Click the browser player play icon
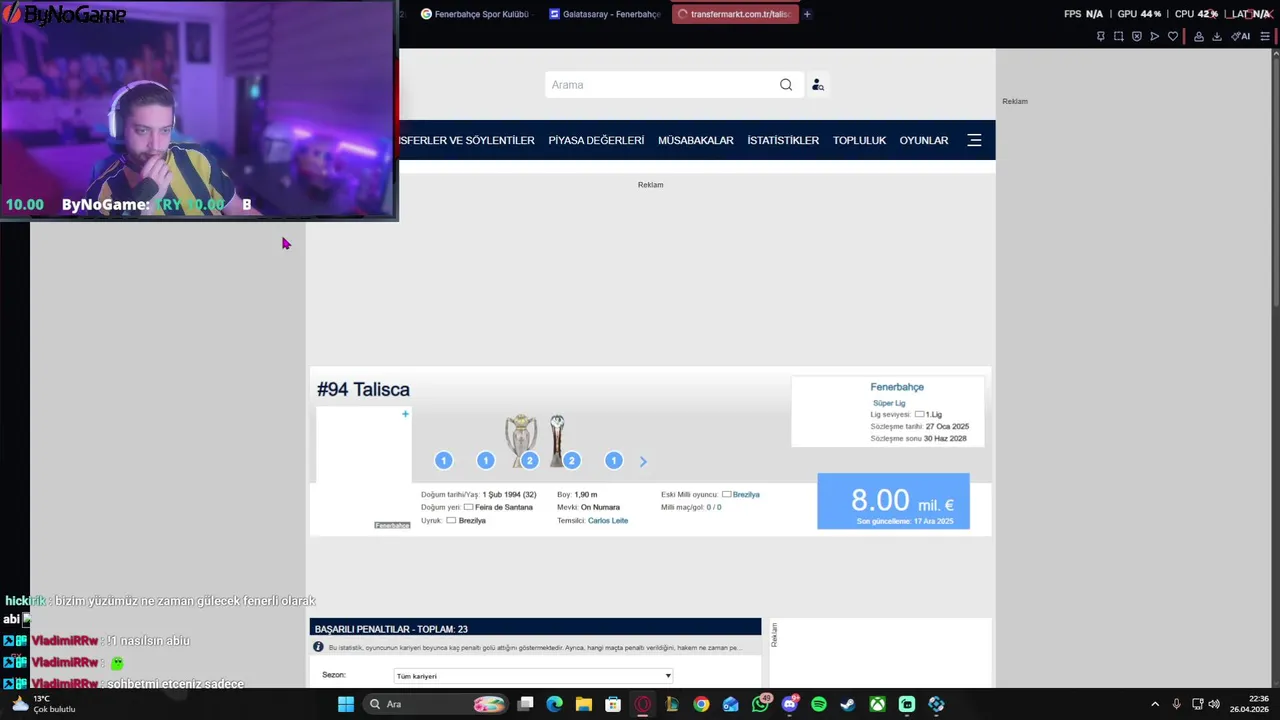This screenshot has height=720, width=1280. coord(1154,36)
